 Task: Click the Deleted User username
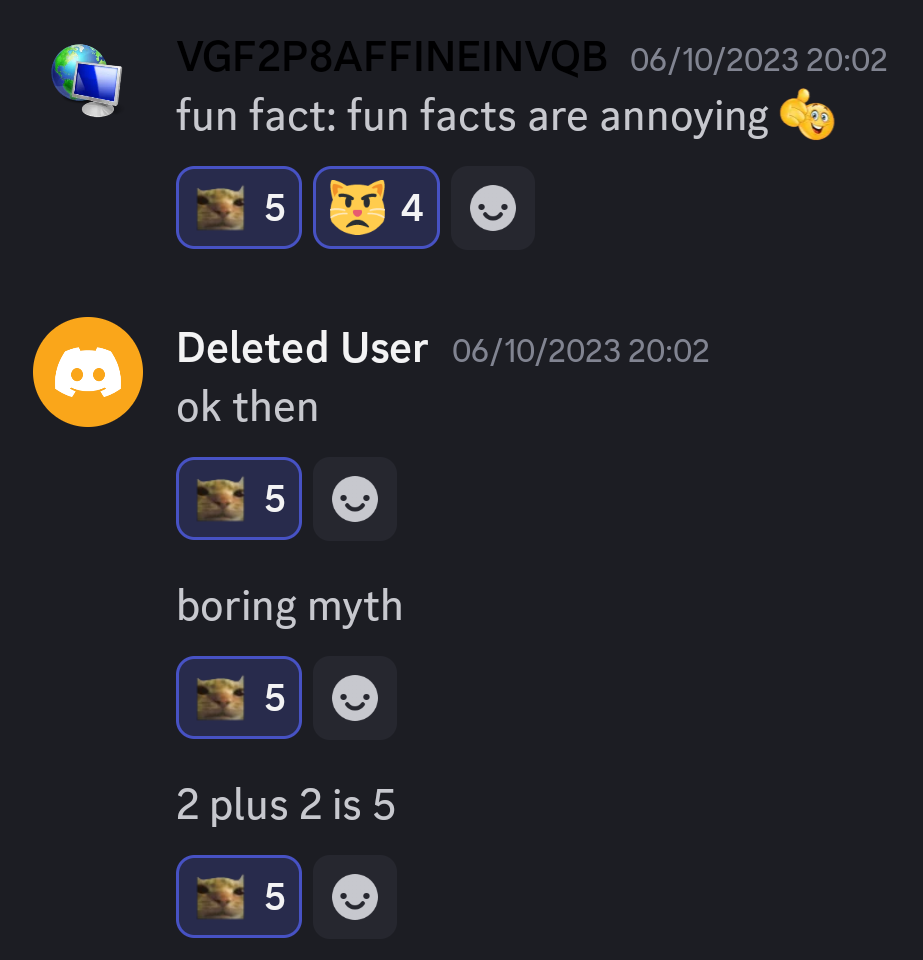point(302,349)
